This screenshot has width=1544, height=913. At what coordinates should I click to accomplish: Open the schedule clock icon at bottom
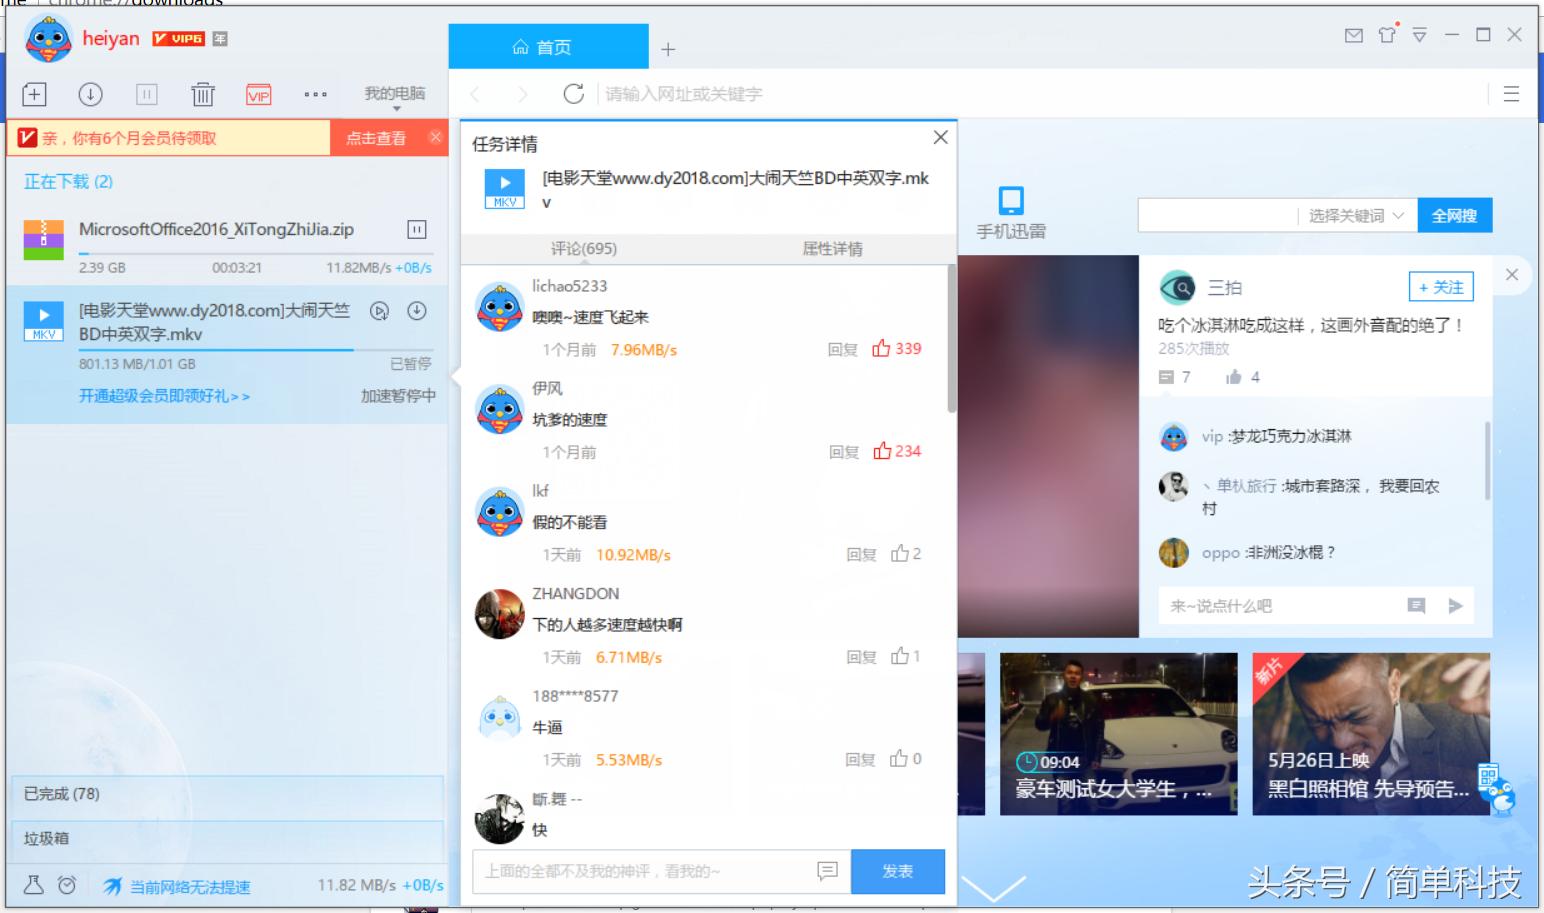(65, 886)
